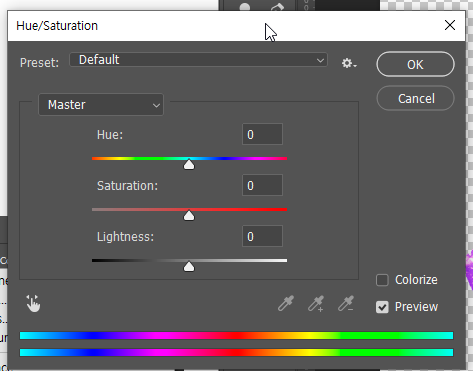Open the Preset dropdown showing Default
The height and width of the screenshot is (371, 473).
pos(198,60)
